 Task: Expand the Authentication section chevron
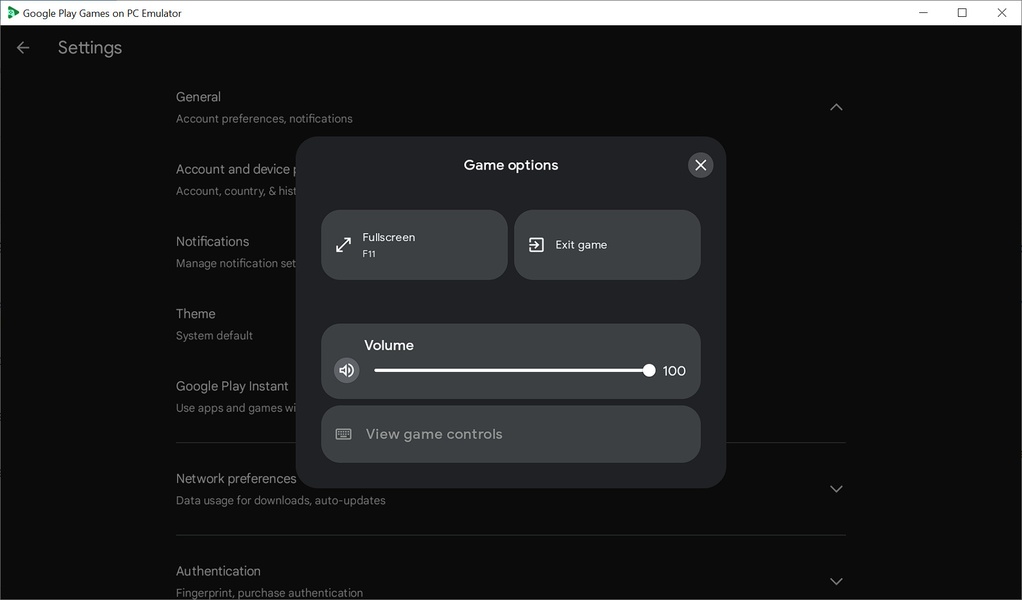pos(836,581)
